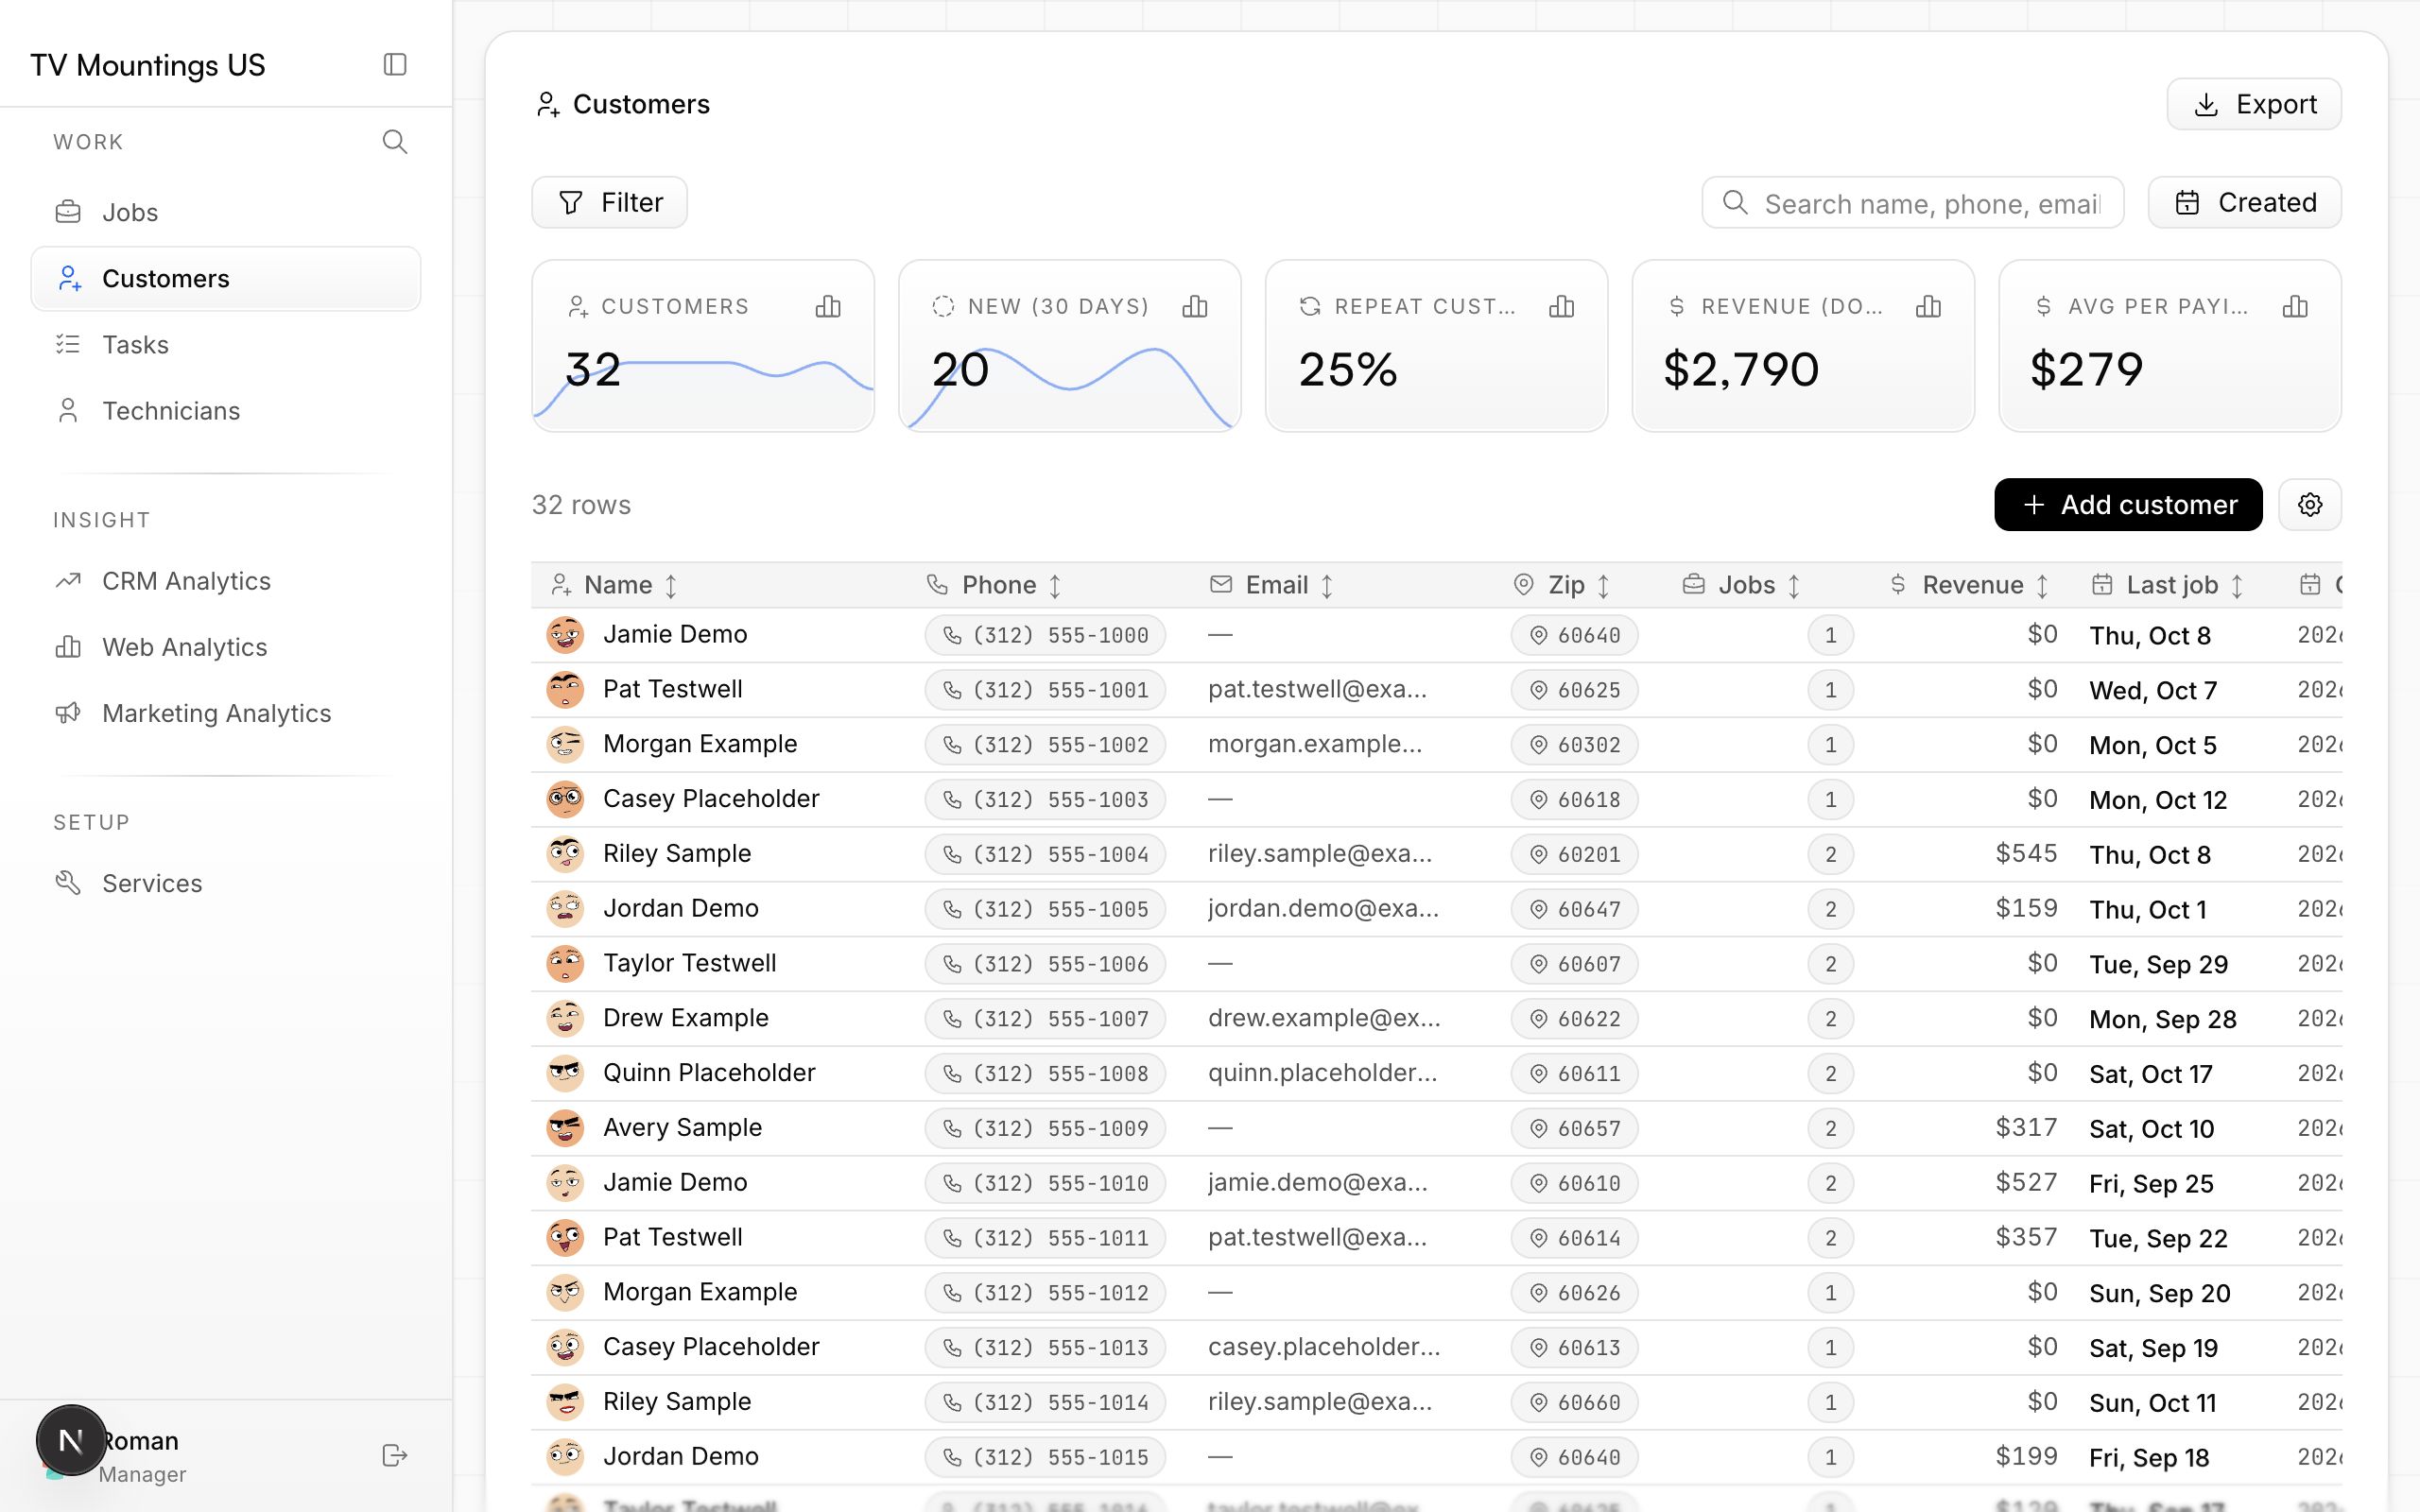Open Web Analytics page
The width and height of the screenshot is (2420, 1512).
226,647
